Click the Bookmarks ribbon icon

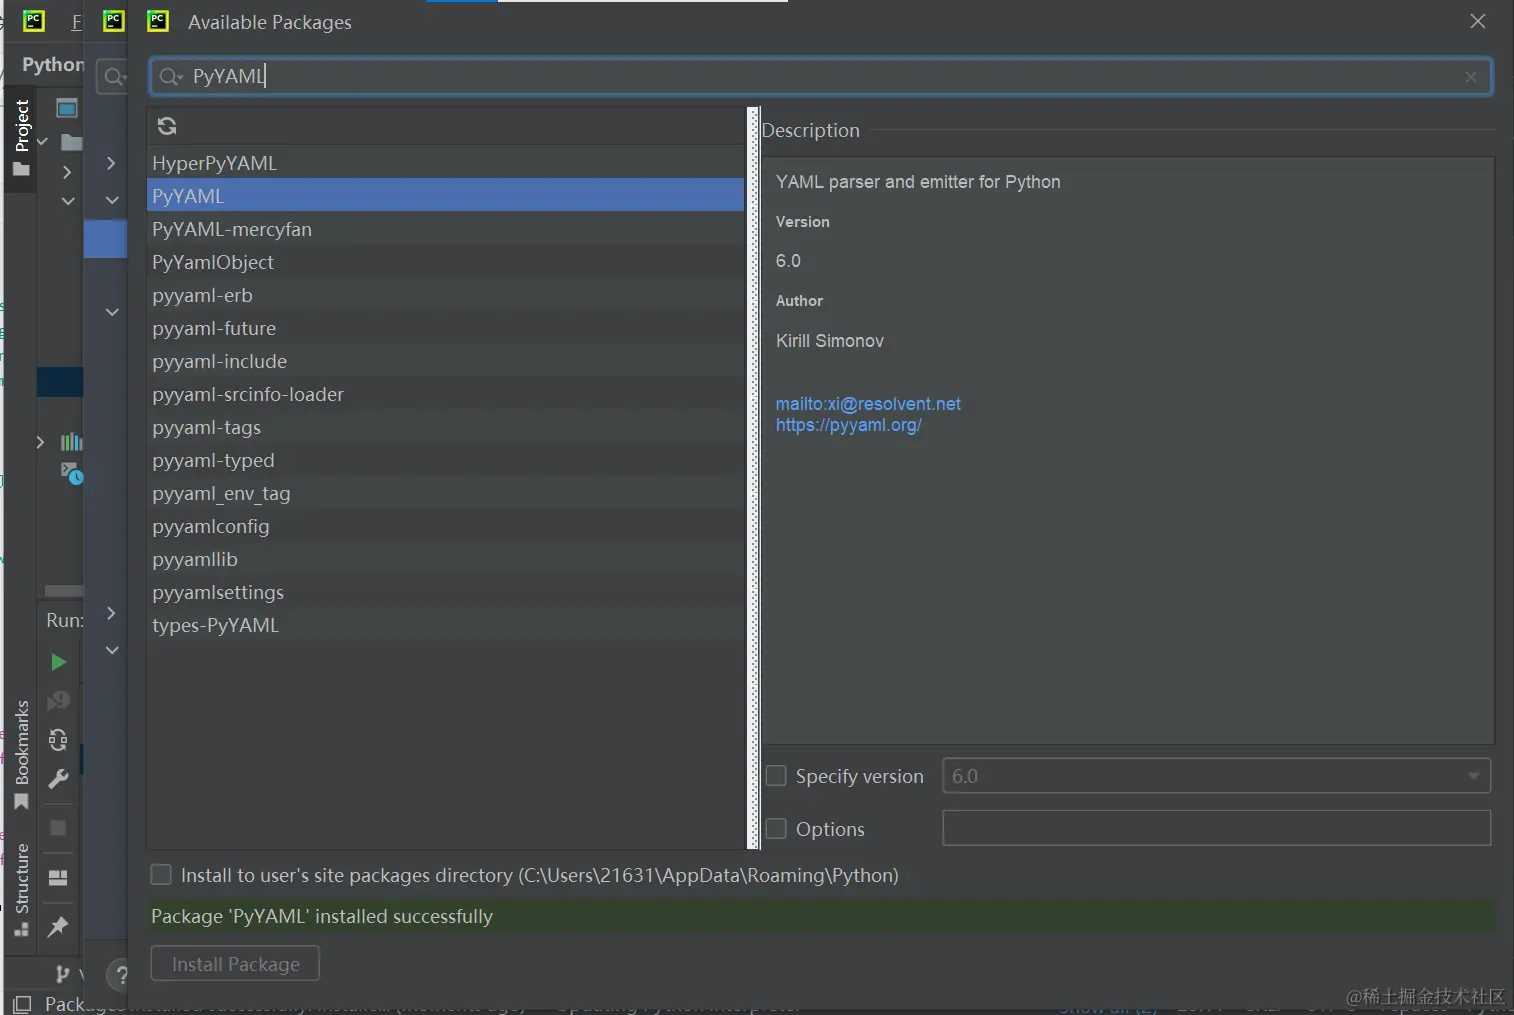[x=21, y=802]
